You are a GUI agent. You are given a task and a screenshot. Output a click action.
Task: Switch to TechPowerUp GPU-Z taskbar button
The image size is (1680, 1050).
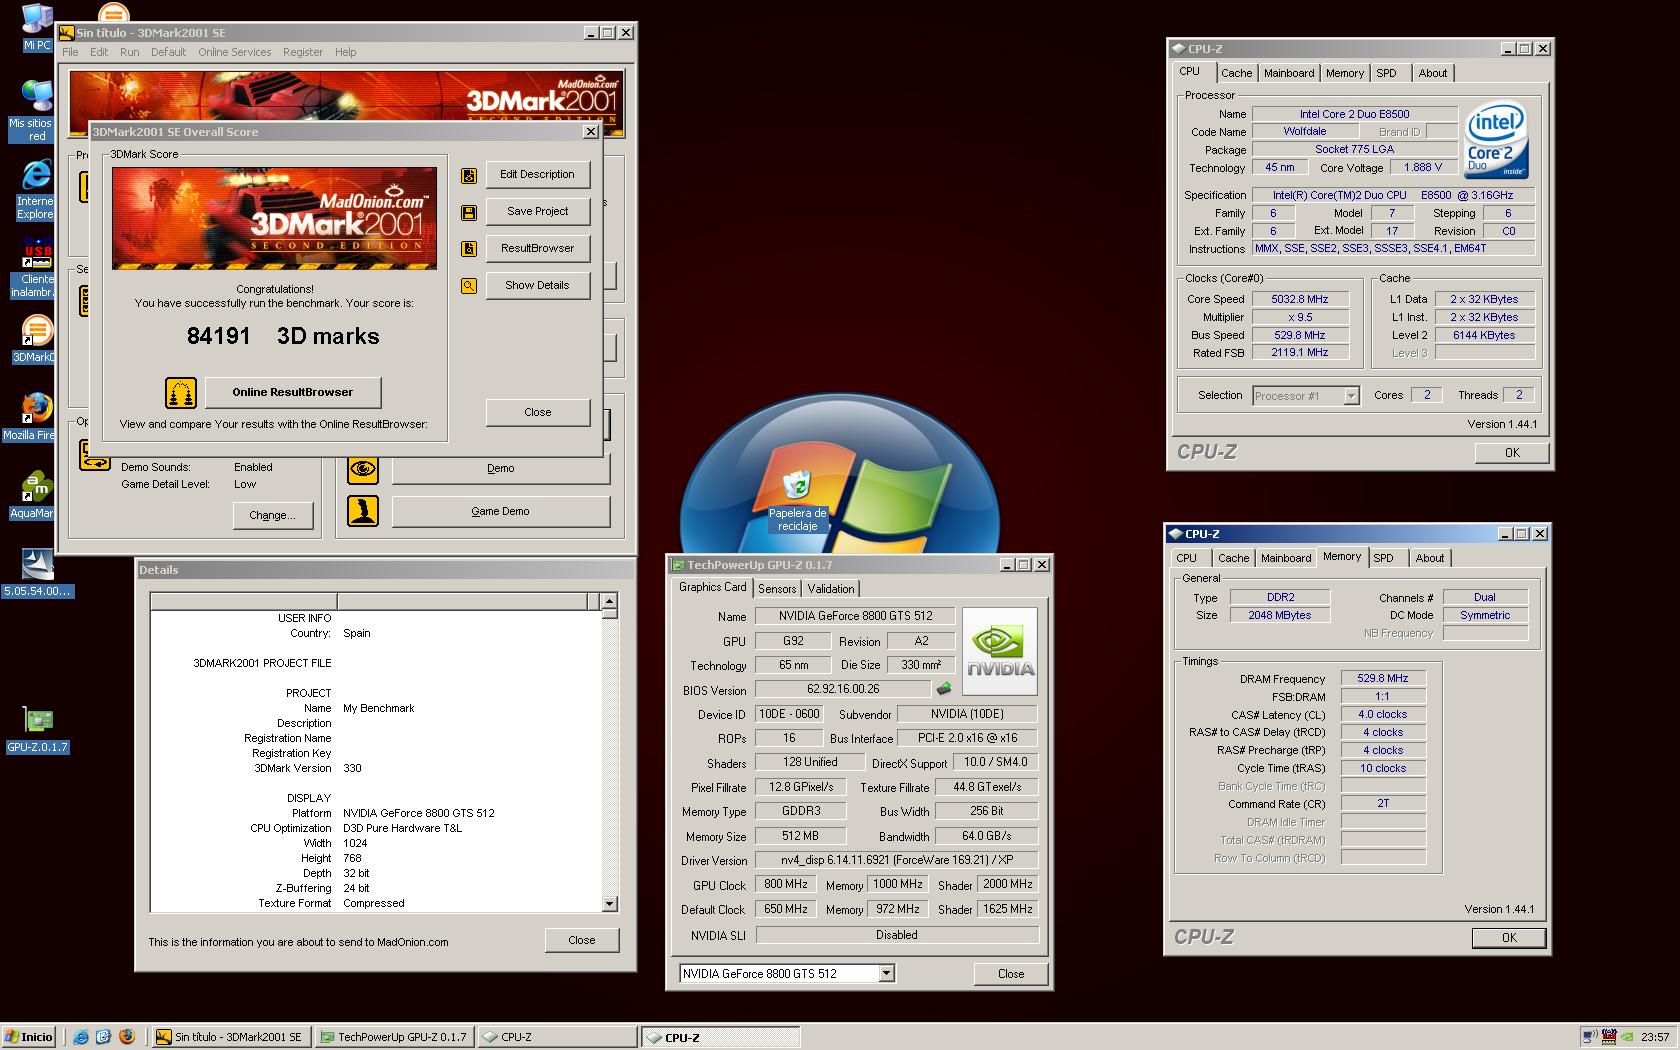tap(395, 1037)
